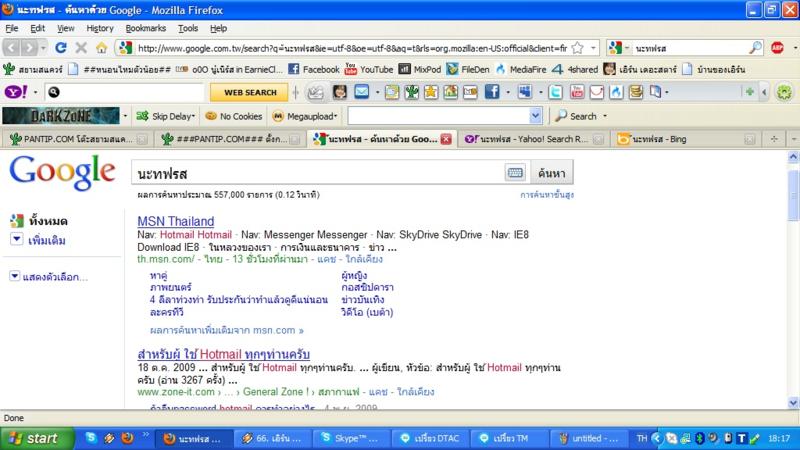This screenshot has width=800, height=450.
Task: Open Yahoo toolbar Gmail icon
Action: pyautogui.click(x=596, y=92)
